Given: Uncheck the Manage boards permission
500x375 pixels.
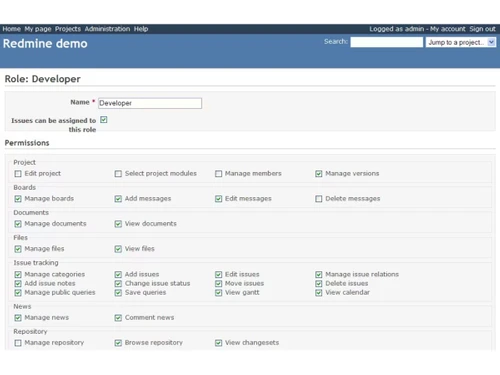Looking at the screenshot, I should tap(18, 199).
